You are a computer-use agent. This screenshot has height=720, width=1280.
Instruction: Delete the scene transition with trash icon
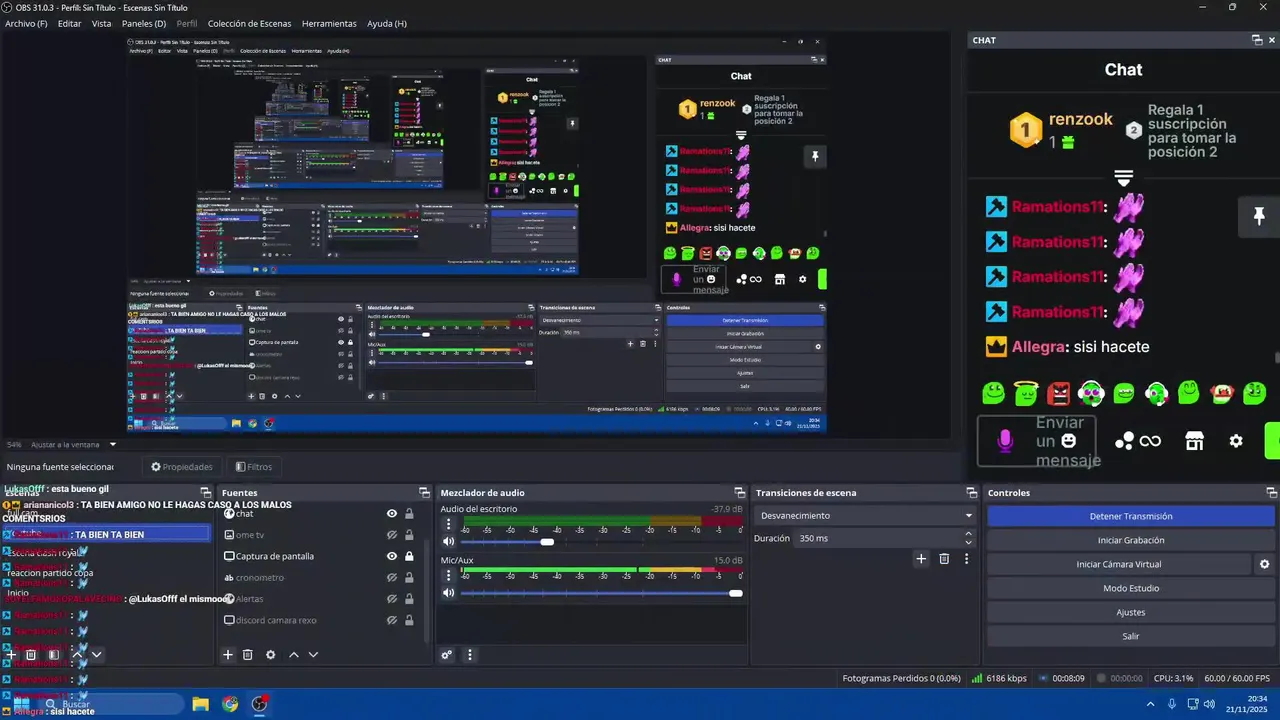click(944, 559)
